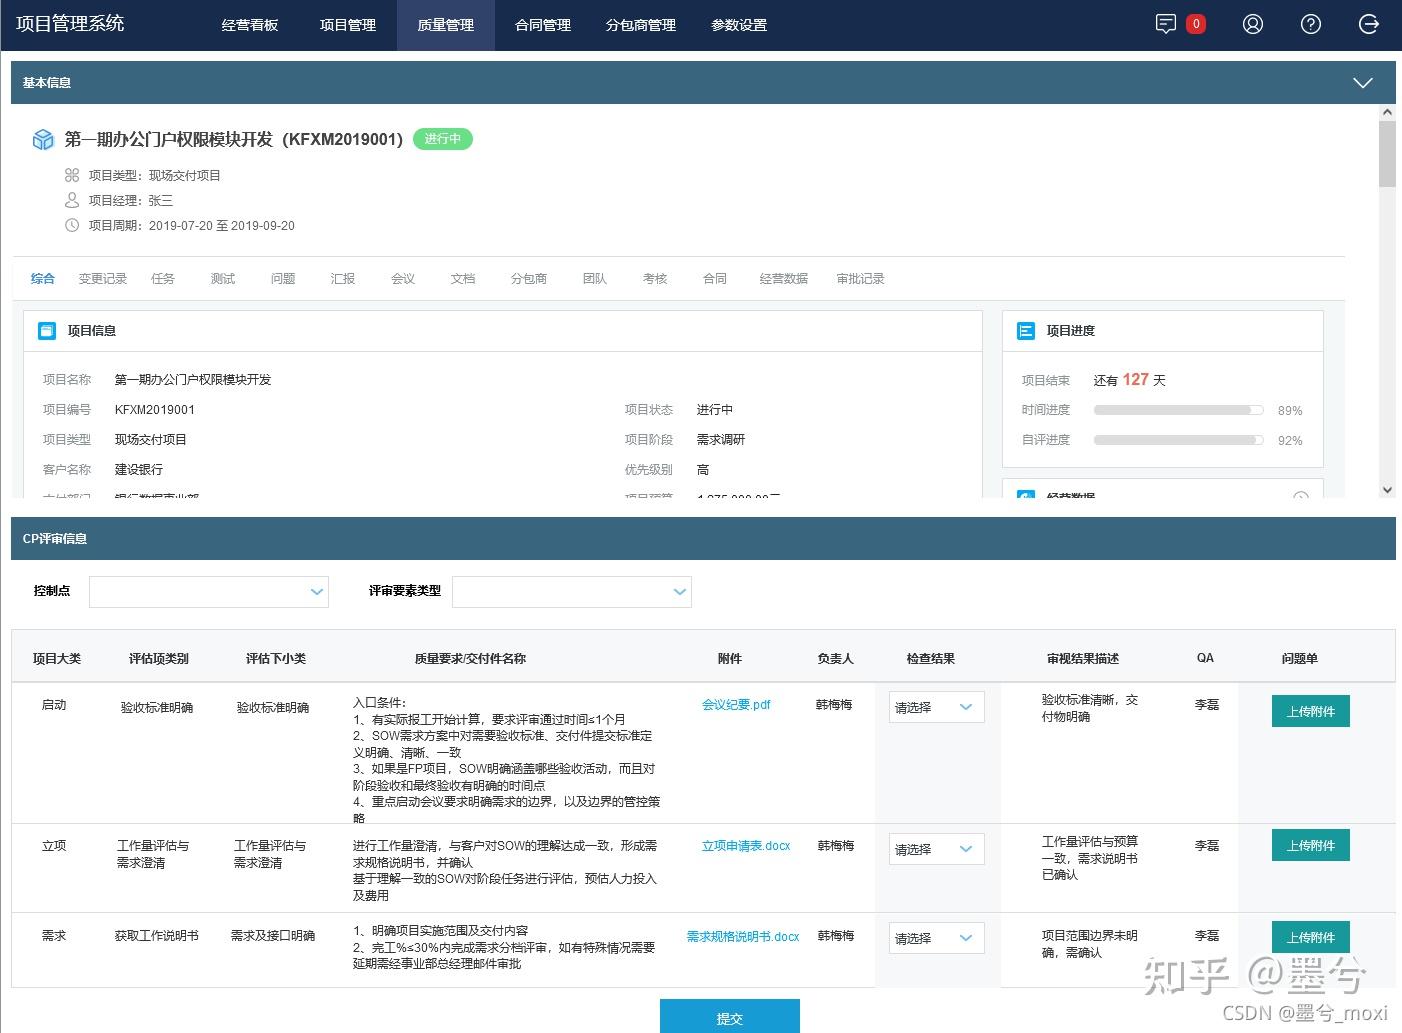
Task: Switch to the 经营数据 tab
Action: (783, 279)
